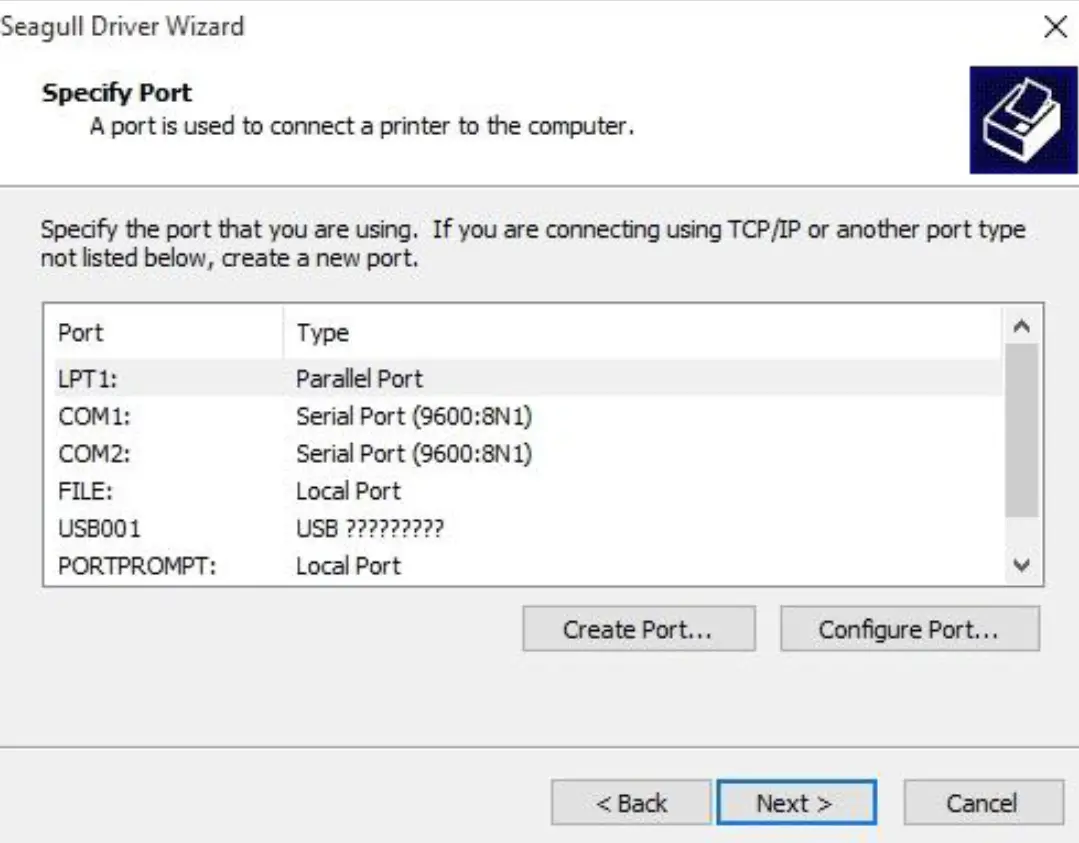Go back to the previous wizard step
The height and width of the screenshot is (843, 1079).
(x=630, y=802)
